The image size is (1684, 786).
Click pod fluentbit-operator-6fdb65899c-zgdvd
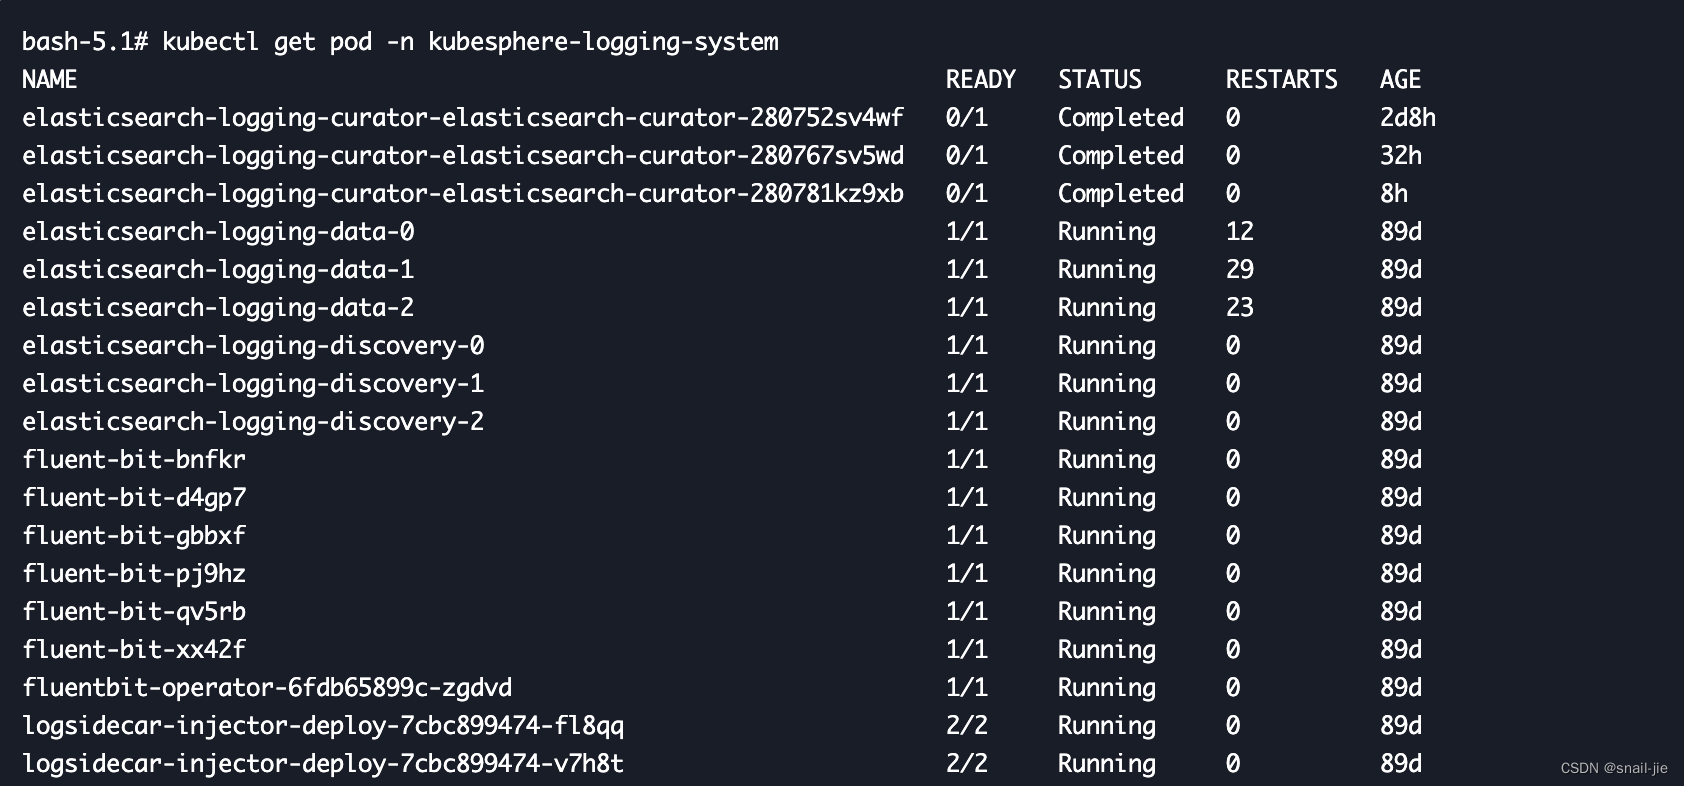pos(267,688)
